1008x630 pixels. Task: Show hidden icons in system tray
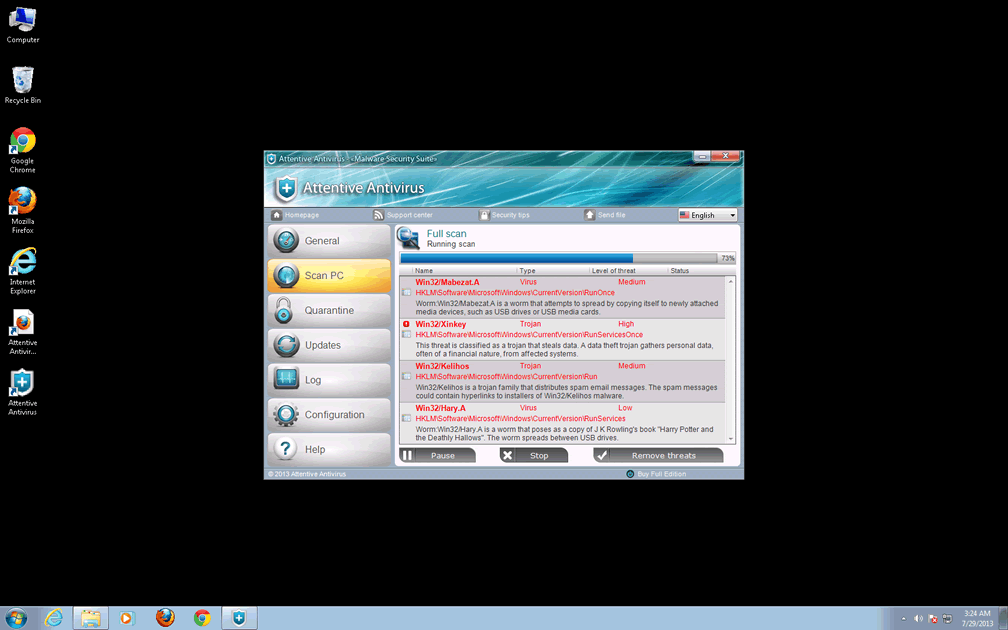click(x=904, y=618)
